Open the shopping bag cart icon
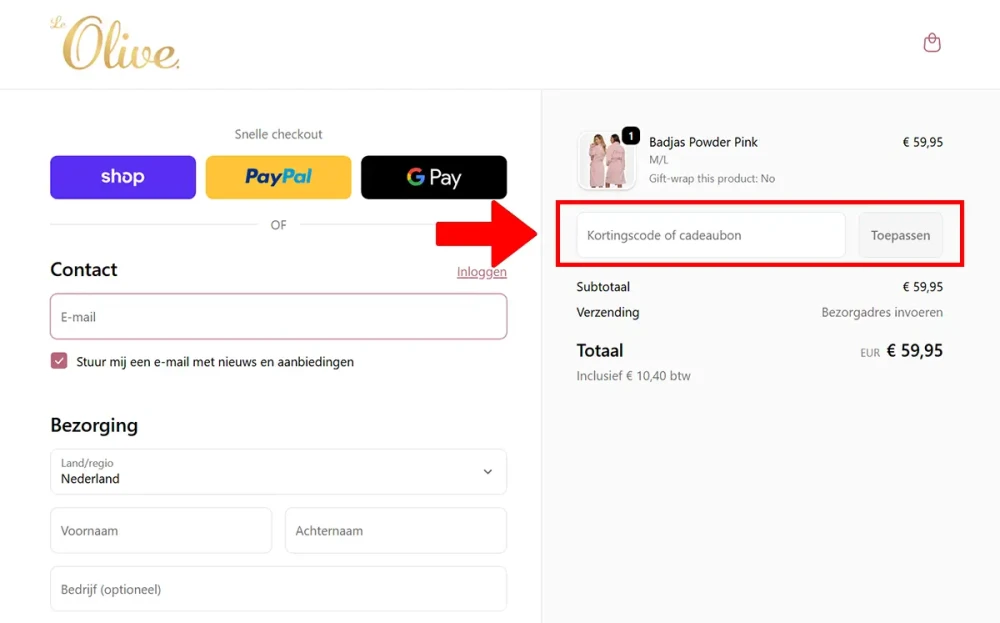This screenshot has width=1000, height=623. pos(932,43)
